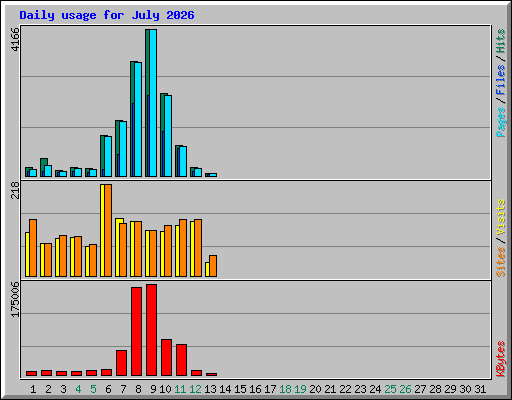Click the Files legend label
512x400 pixels.
pos(501,79)
